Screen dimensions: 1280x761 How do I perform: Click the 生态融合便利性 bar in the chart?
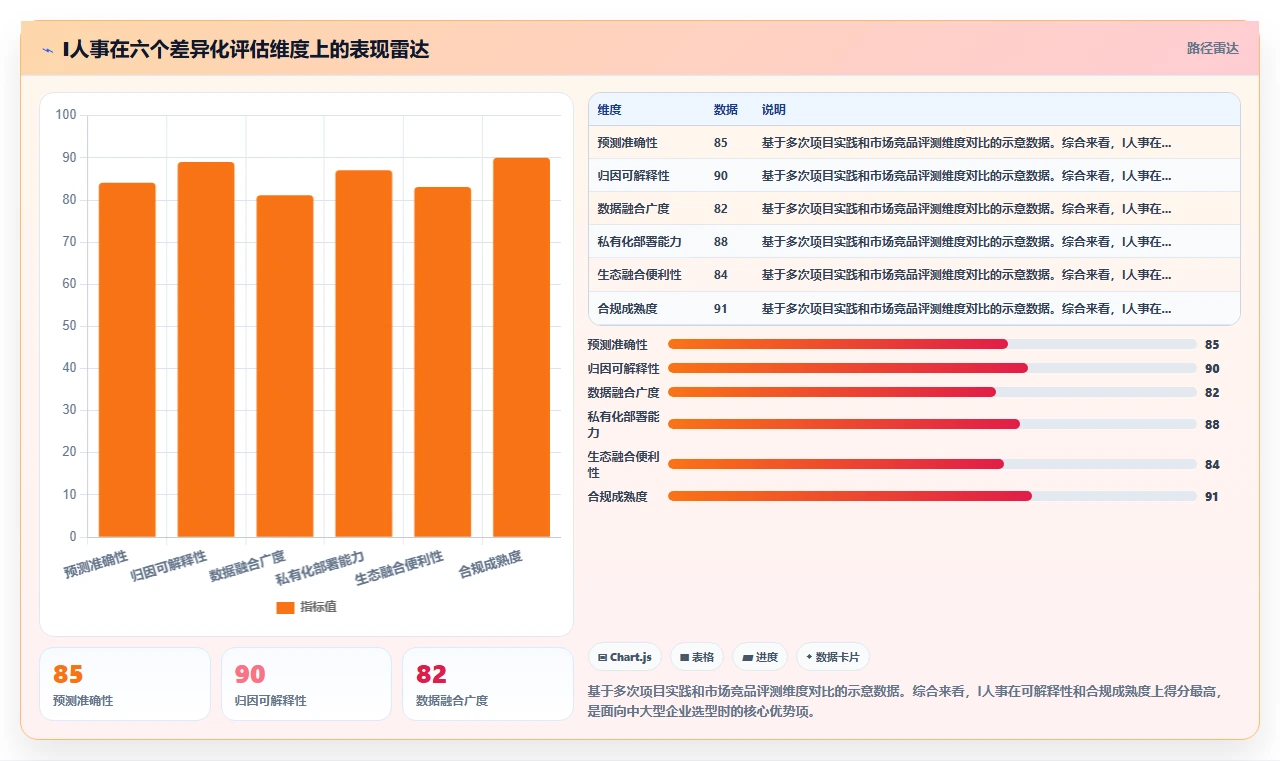(x=443, y=362)
